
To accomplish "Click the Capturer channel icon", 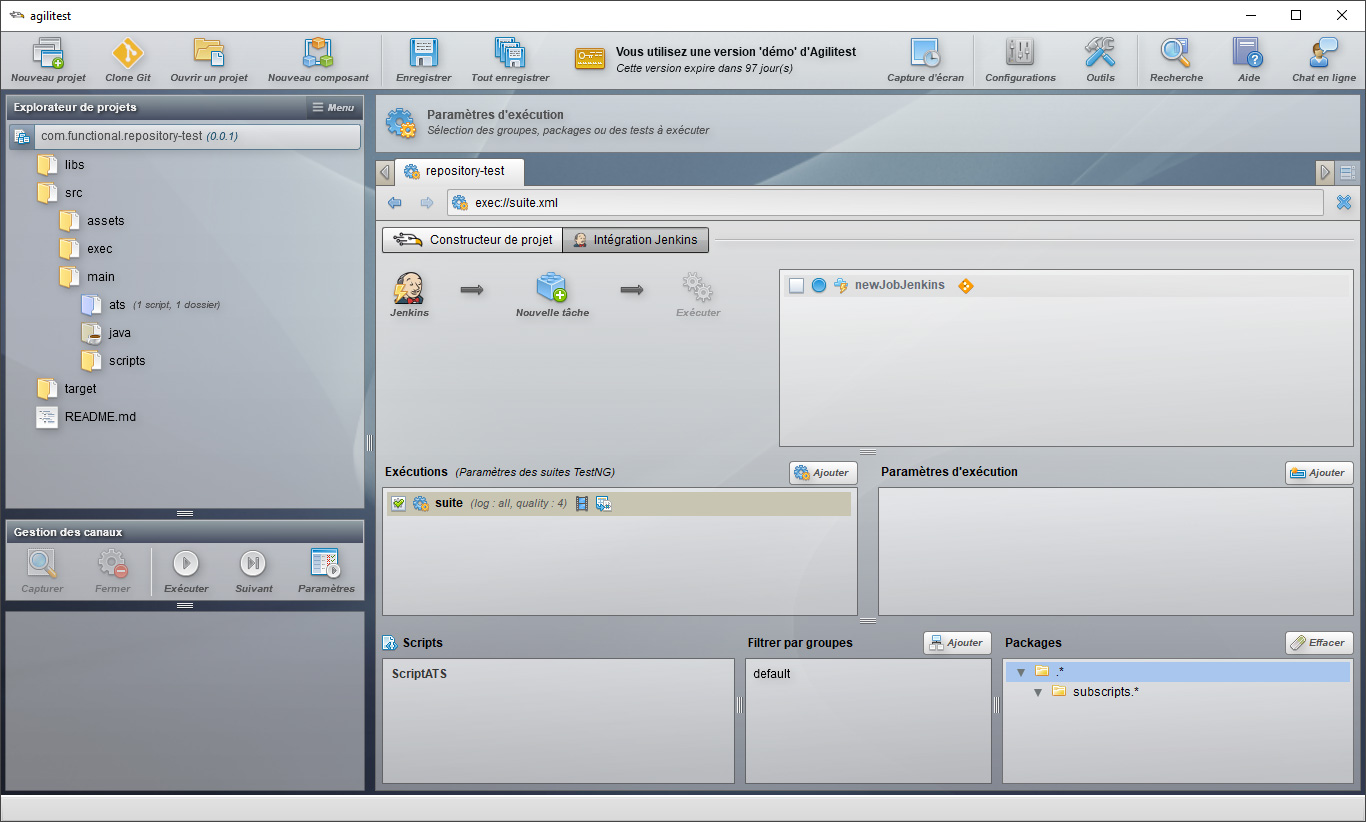I will click(x=42, y=563).
